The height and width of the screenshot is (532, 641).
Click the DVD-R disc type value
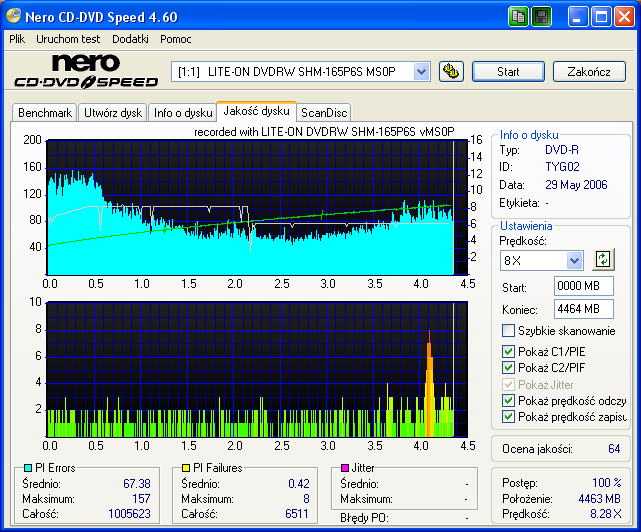[562, 150]
